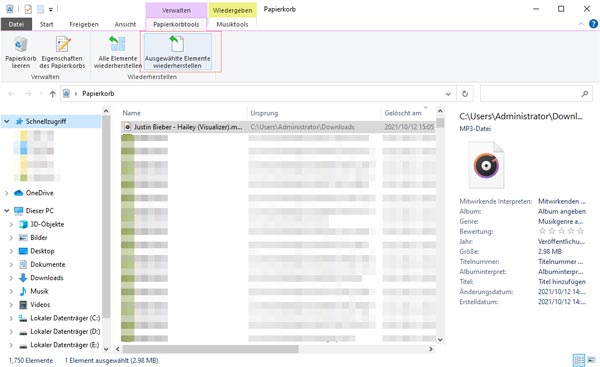Click Ausgewählte Elemente wiederherstellen
This screenshot has width=600, height=367.
pos(177,52)
